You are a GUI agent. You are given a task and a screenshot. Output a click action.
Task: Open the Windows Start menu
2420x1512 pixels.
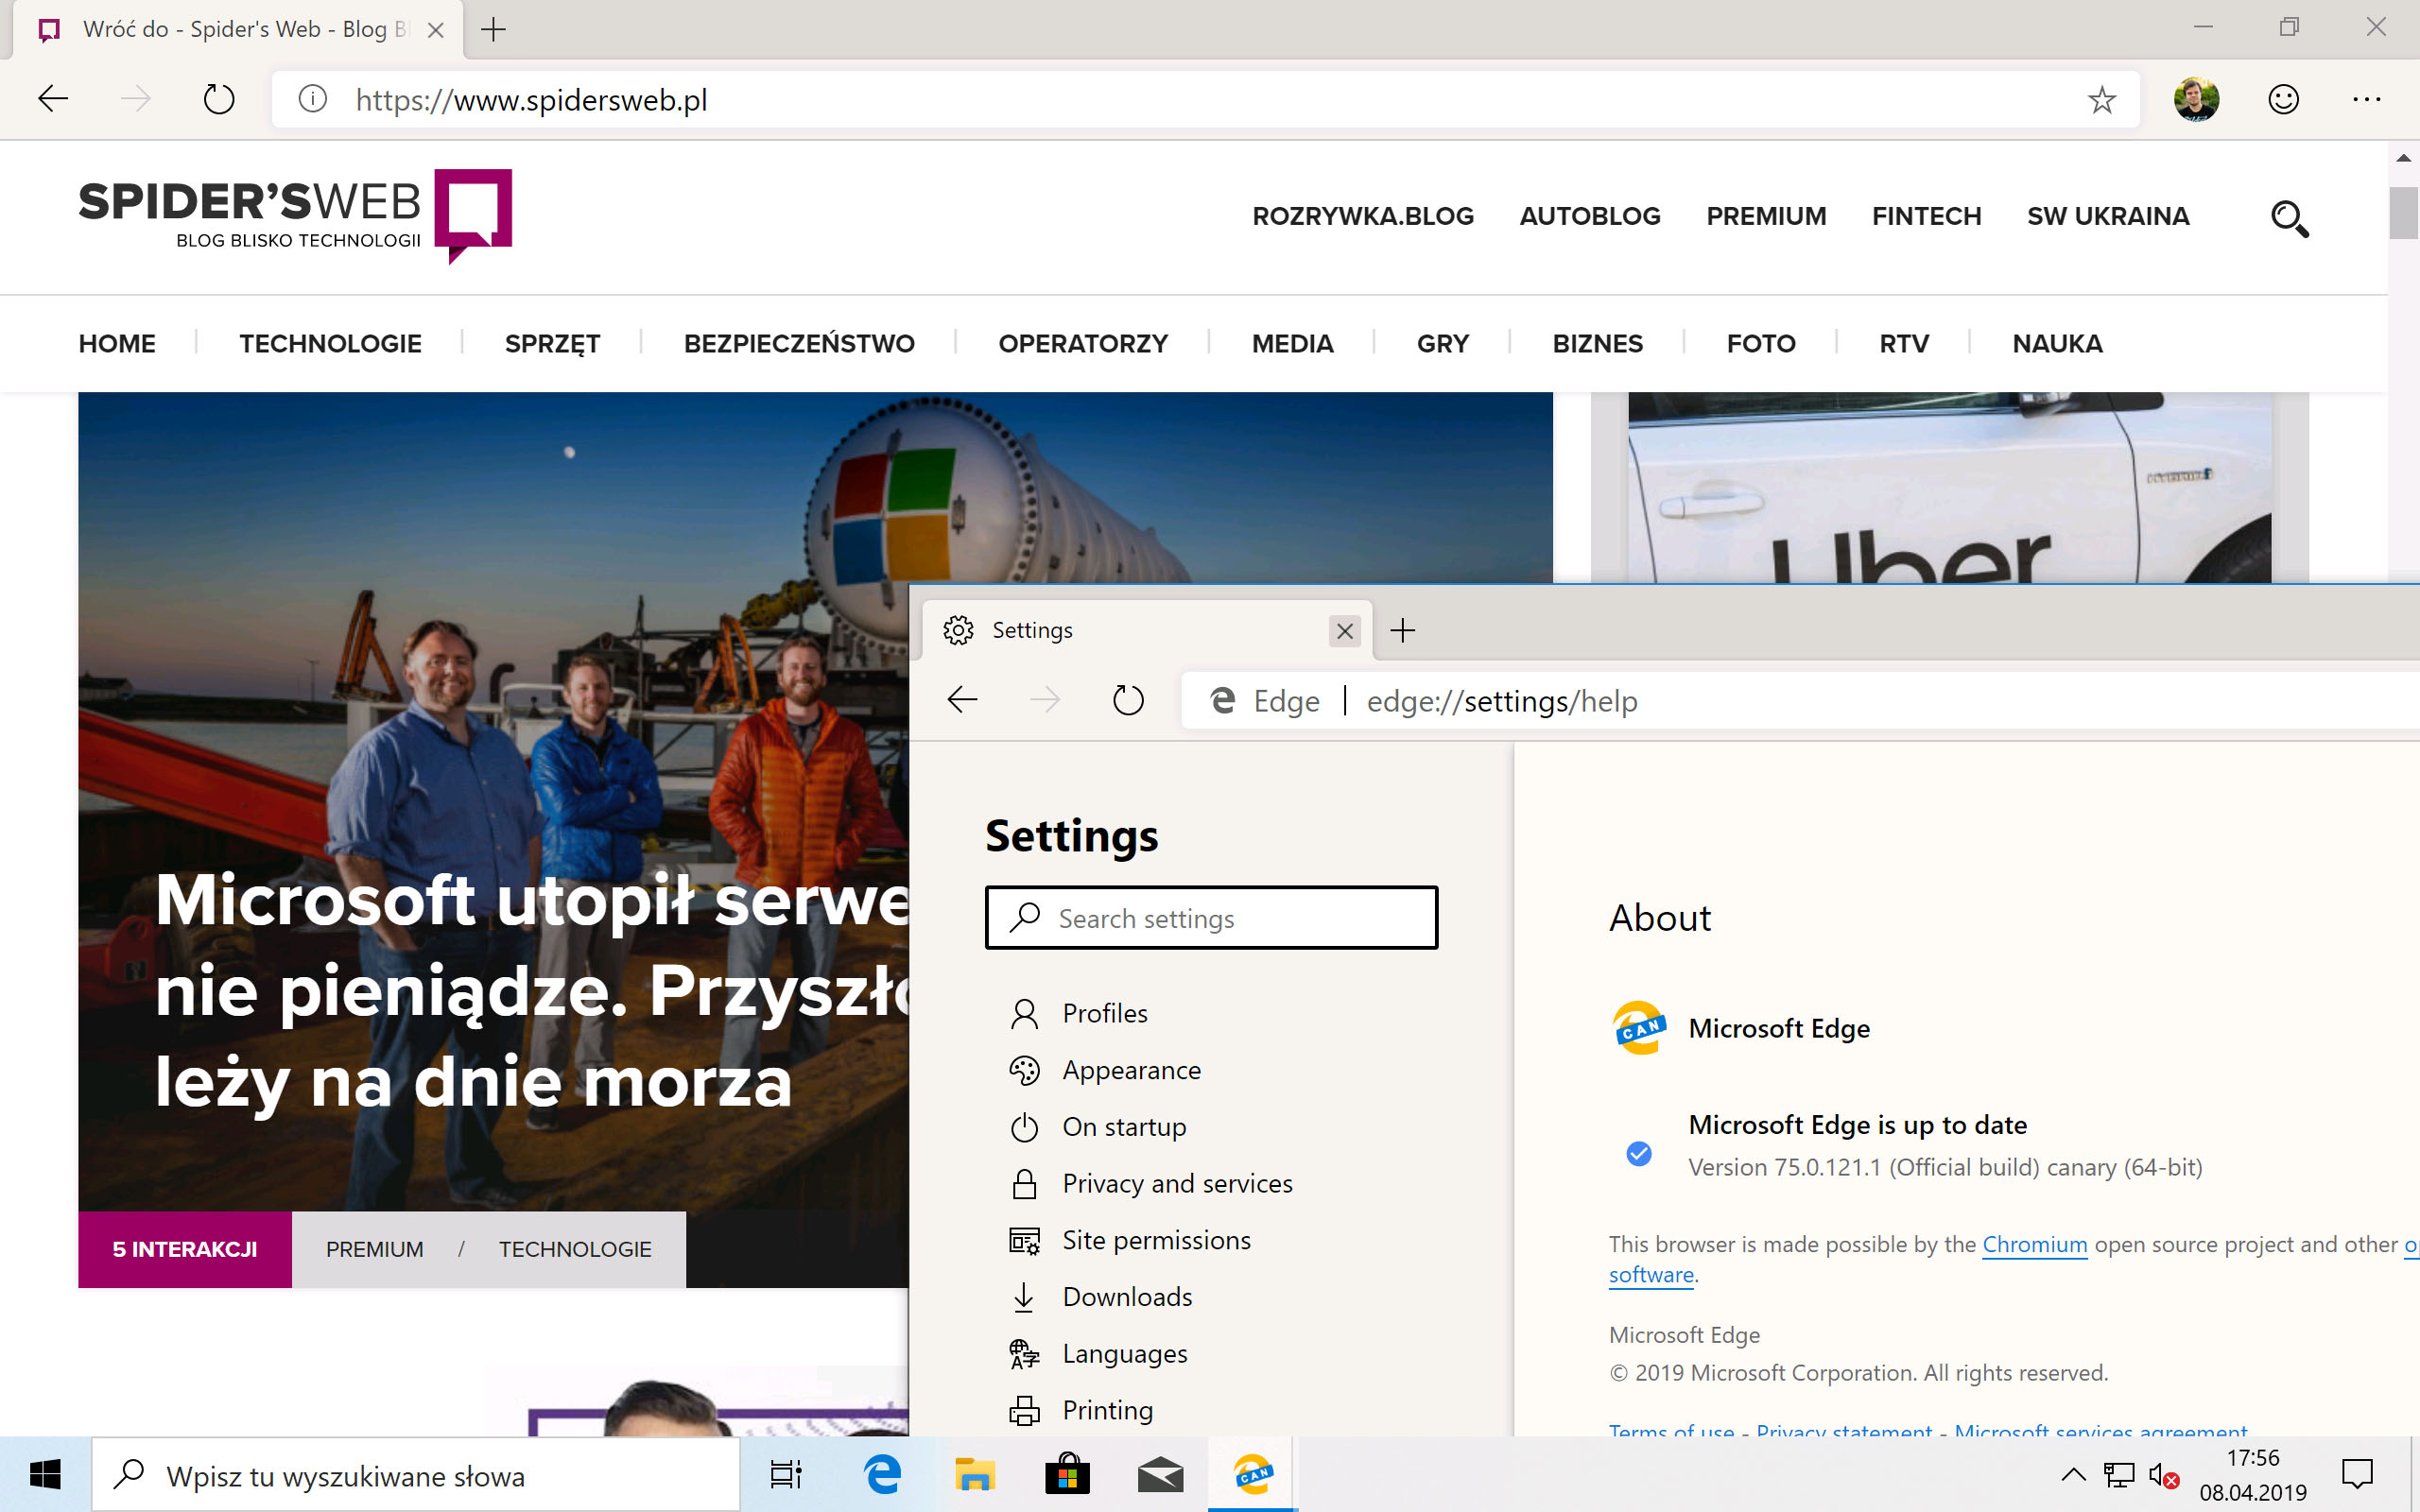[x=45, y=1474]
